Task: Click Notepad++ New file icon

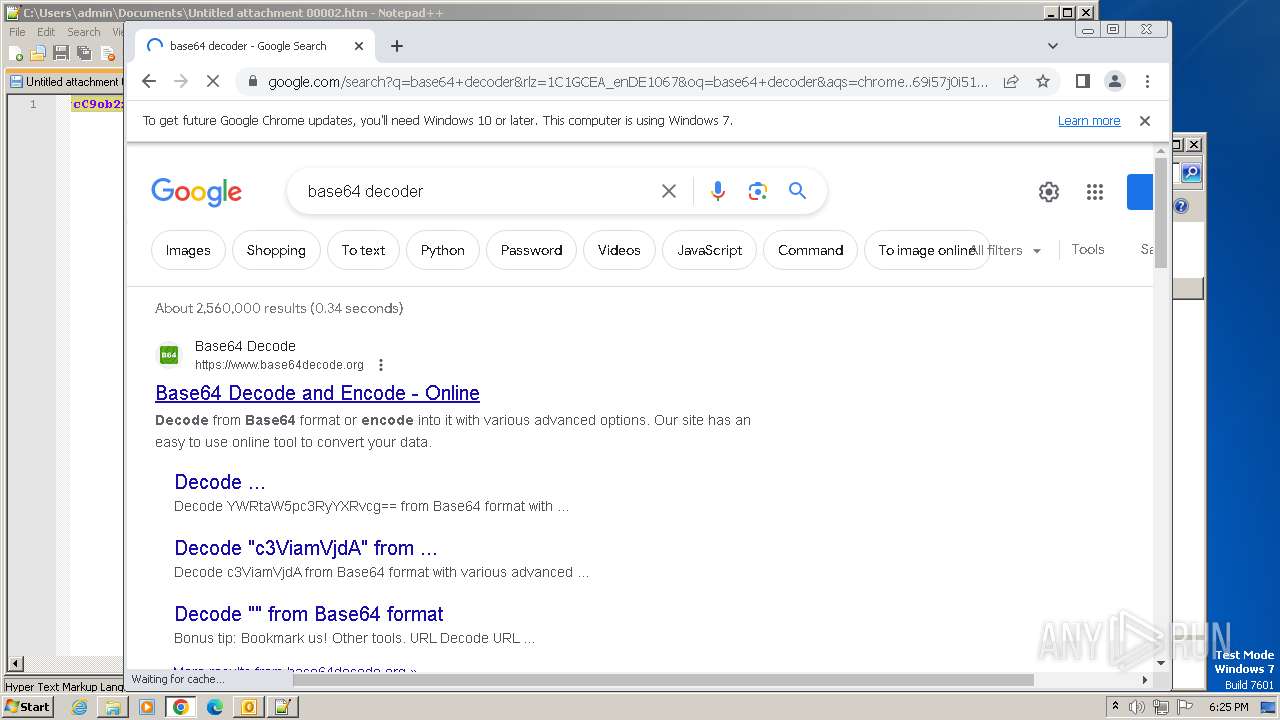Action: coord(15,53)
